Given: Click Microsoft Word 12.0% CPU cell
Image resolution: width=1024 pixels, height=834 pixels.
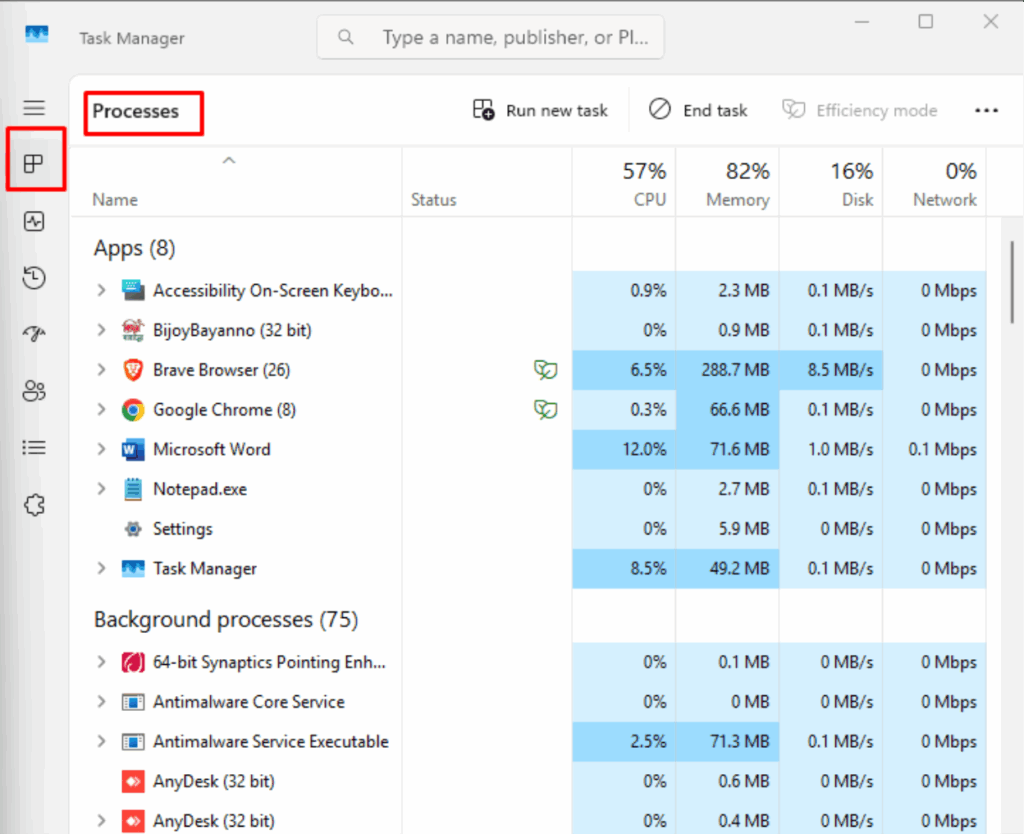Looking at the screenshot, I should 624,449.
